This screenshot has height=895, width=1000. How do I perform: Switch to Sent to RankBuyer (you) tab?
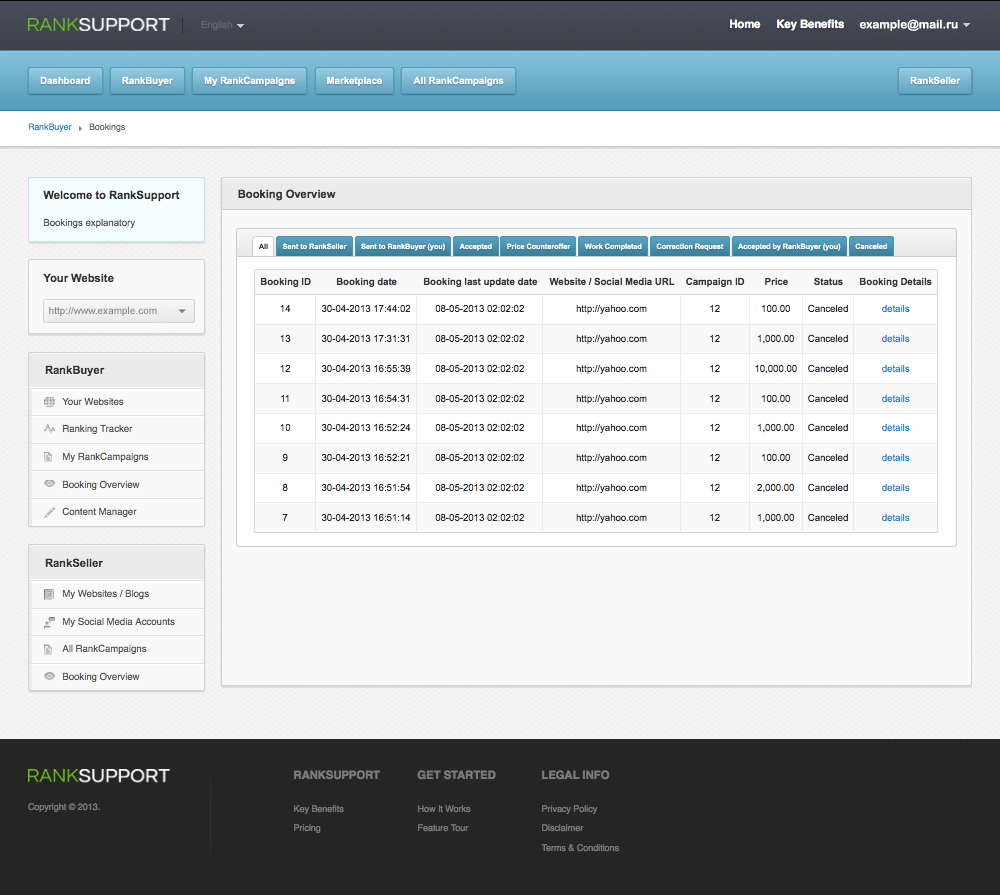(403, 246)
